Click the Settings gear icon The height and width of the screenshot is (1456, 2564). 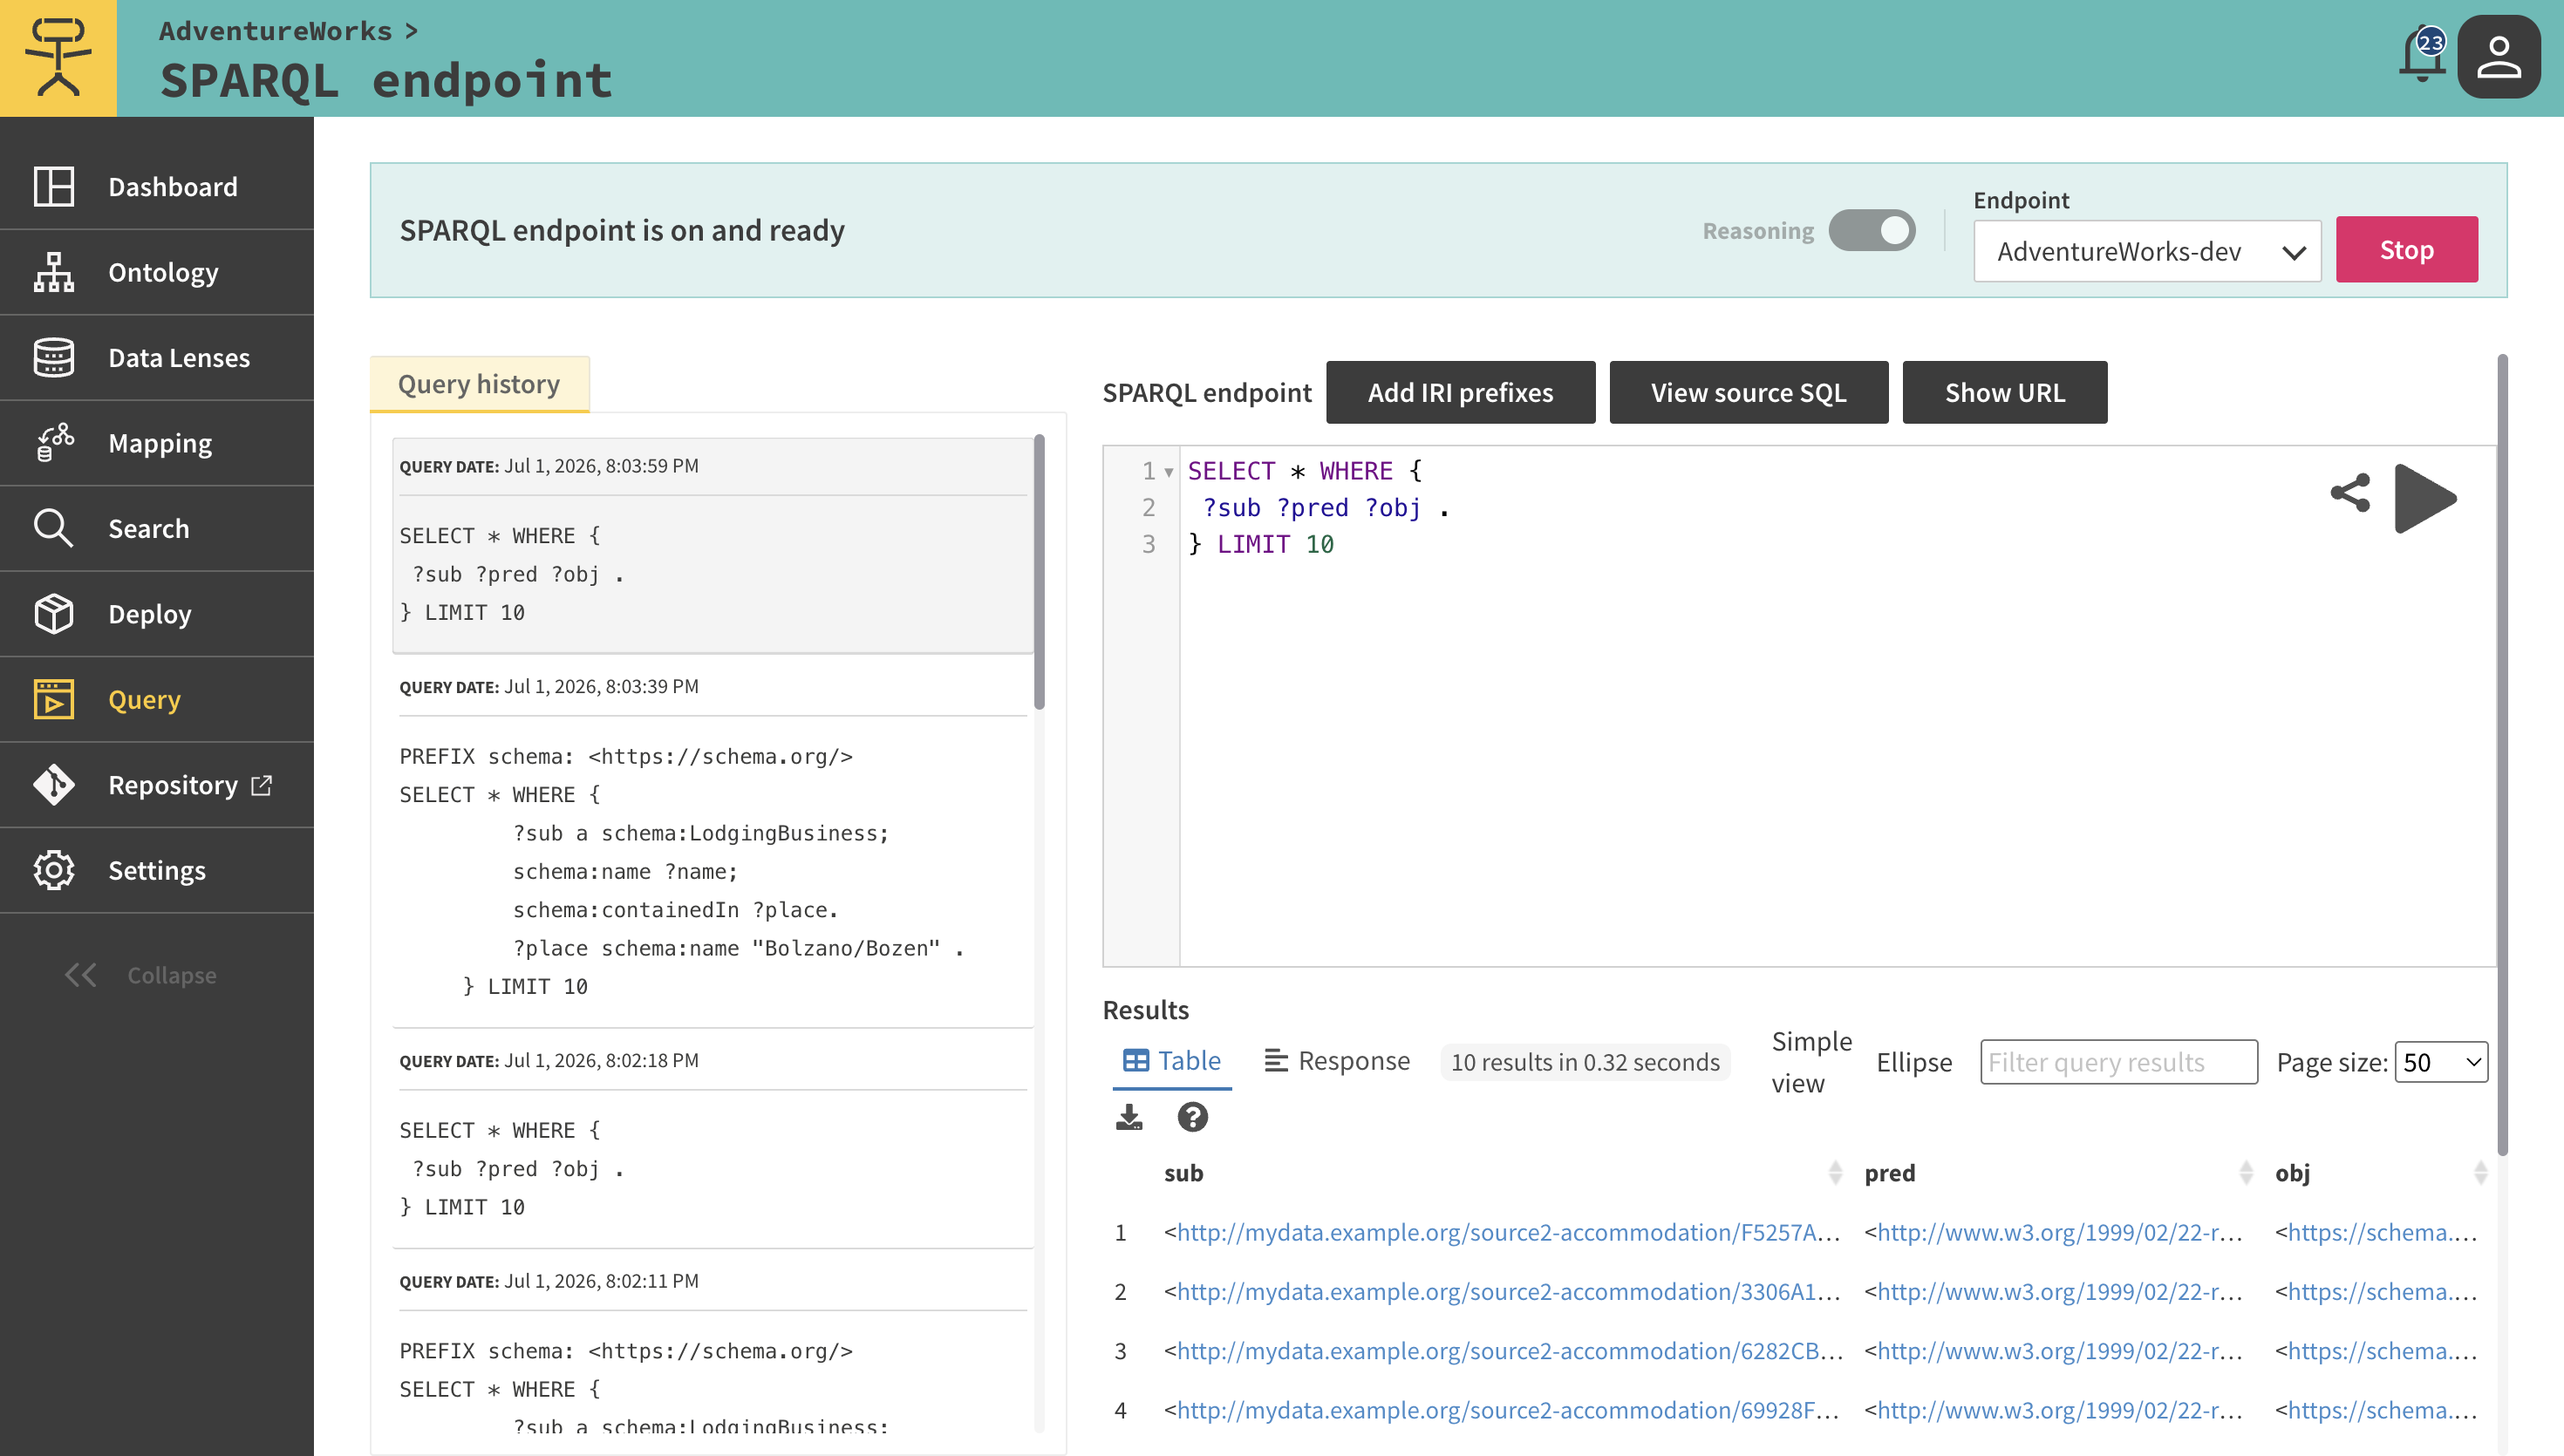(x=54, y=870)
